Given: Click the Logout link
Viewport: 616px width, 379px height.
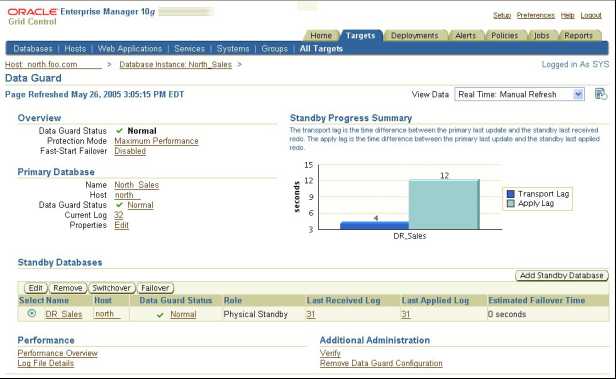Looking at the screenshot, I should tap(591, 15).
